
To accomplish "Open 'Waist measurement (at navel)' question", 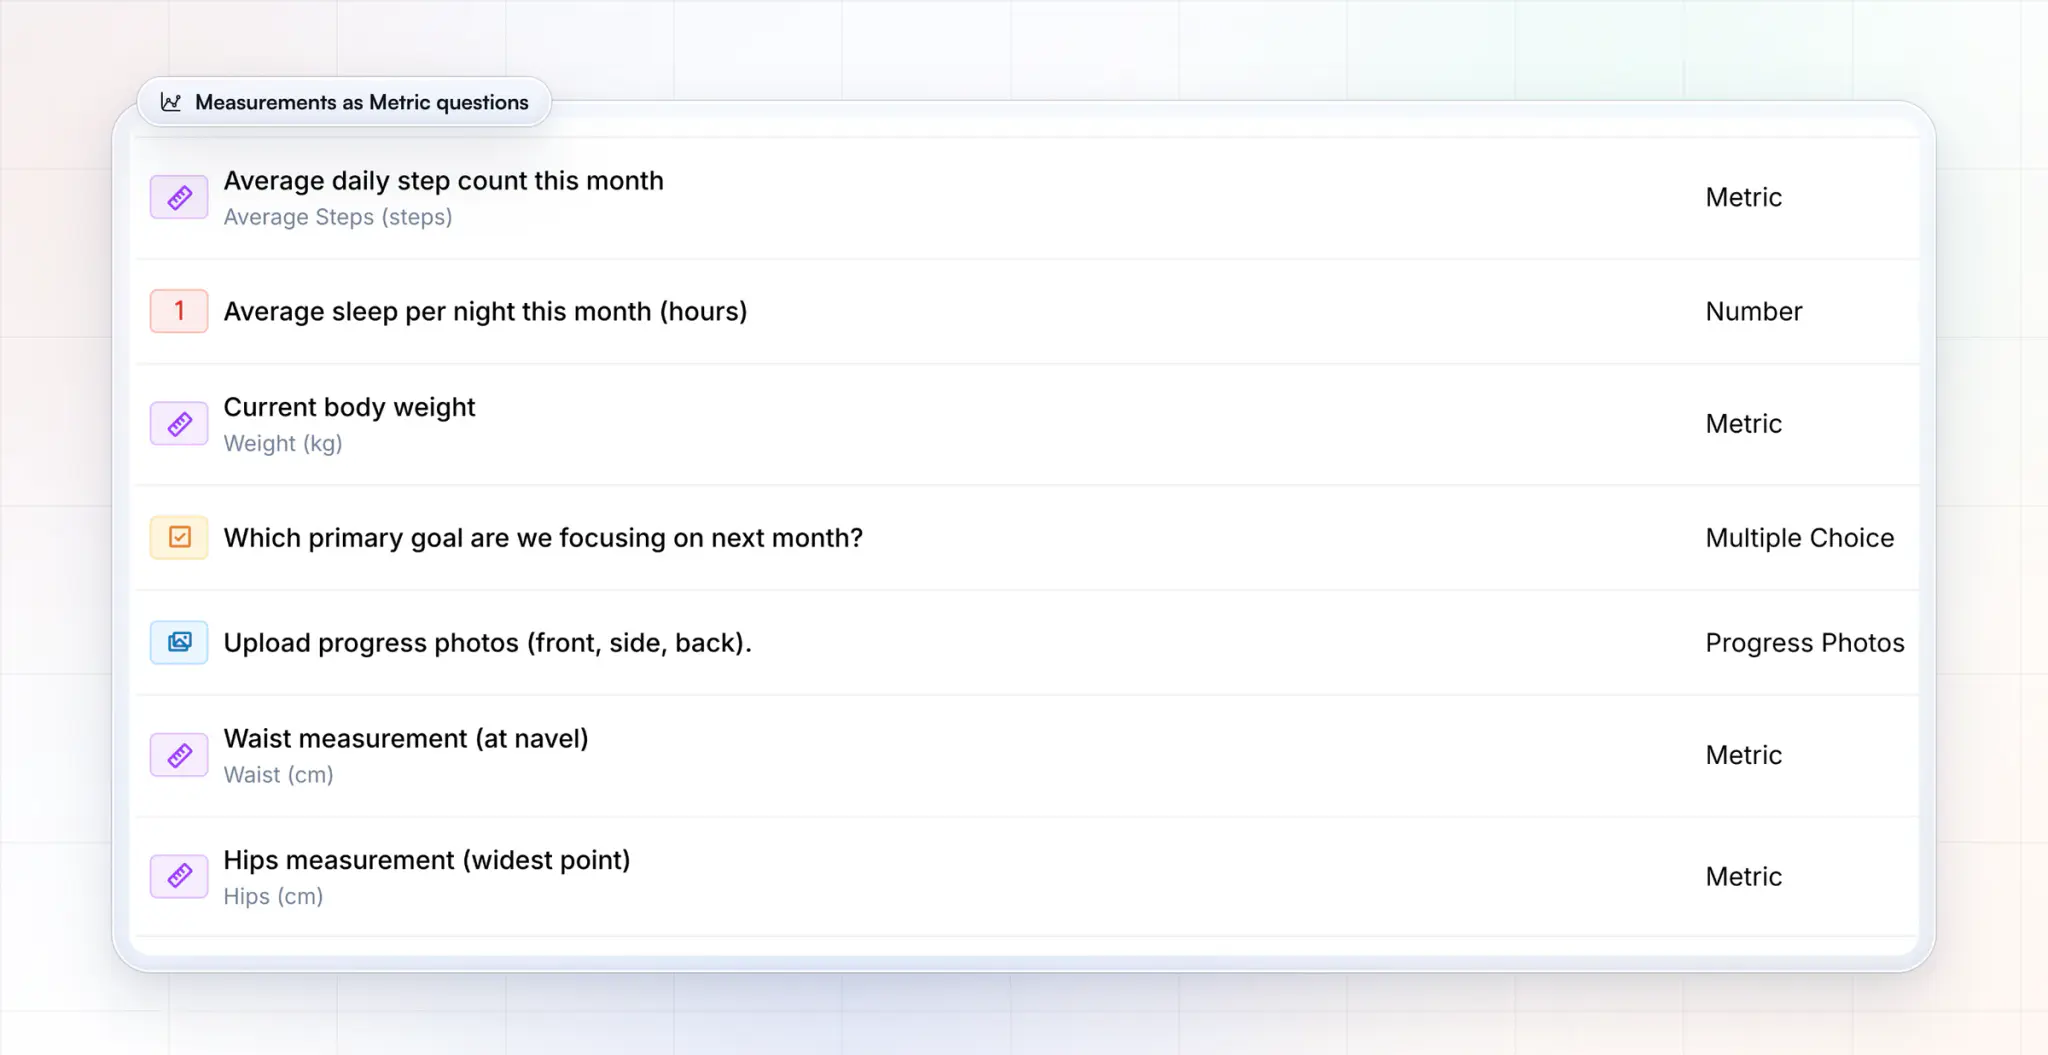I will [405, 739].
